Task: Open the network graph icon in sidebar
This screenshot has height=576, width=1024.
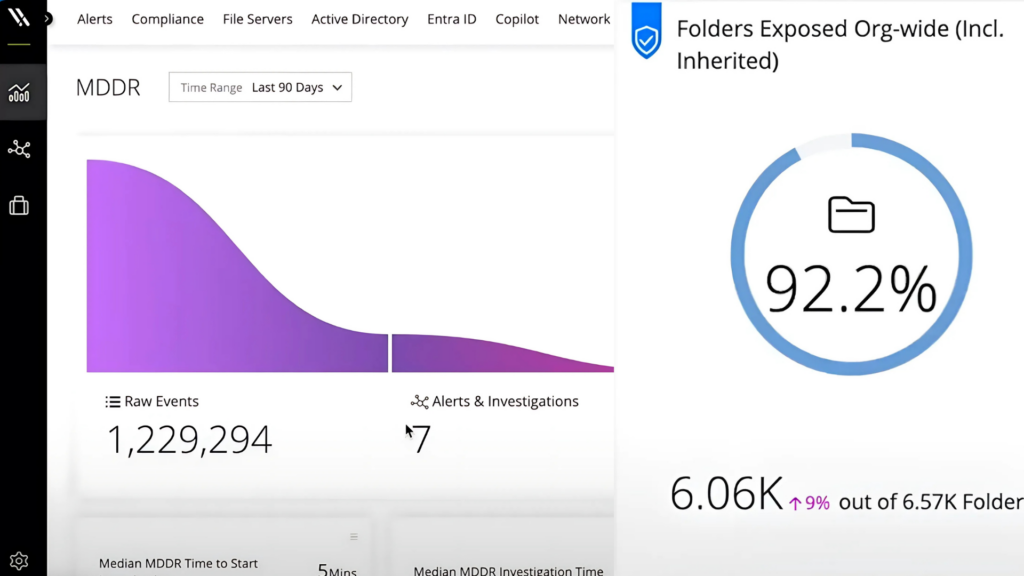Action: tap(19, 149)
